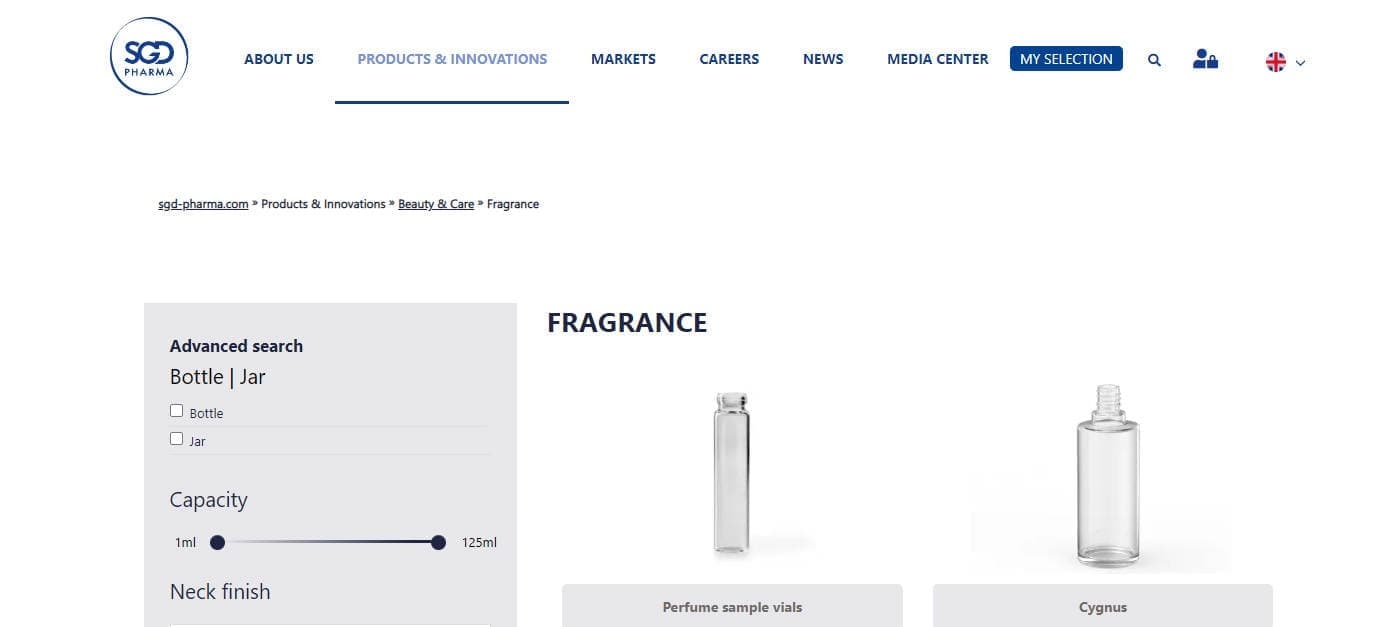1400x627 pixels.
Task: Follow the Beauty & Care breadcrumb link
Action: 436,204
